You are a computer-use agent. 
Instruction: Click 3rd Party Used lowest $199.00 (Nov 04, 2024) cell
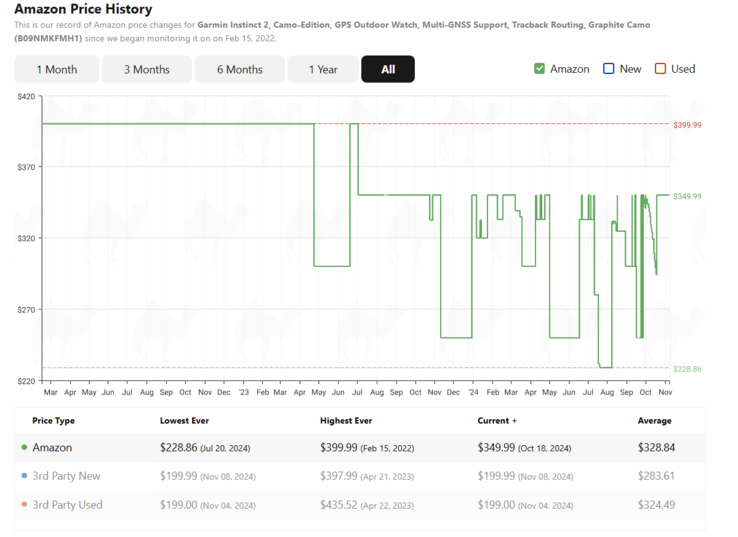pyautogui.click(x=208, y=505)
